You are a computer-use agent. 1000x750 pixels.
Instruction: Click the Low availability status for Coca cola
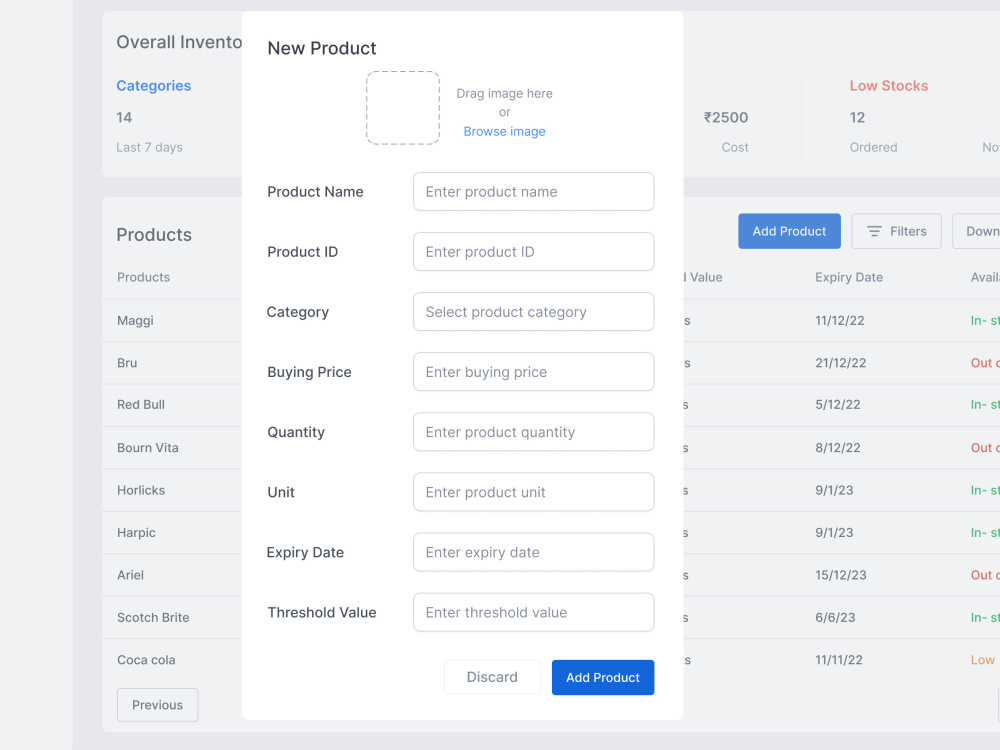tap(983, 659)
